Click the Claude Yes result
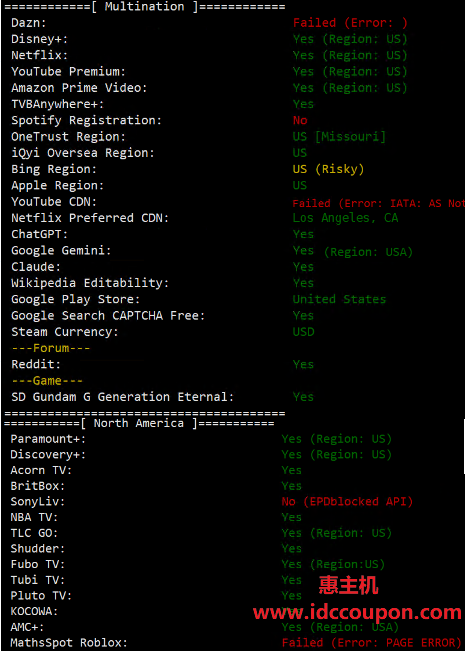Screen dimensions: 465x651 coord(303,267)
